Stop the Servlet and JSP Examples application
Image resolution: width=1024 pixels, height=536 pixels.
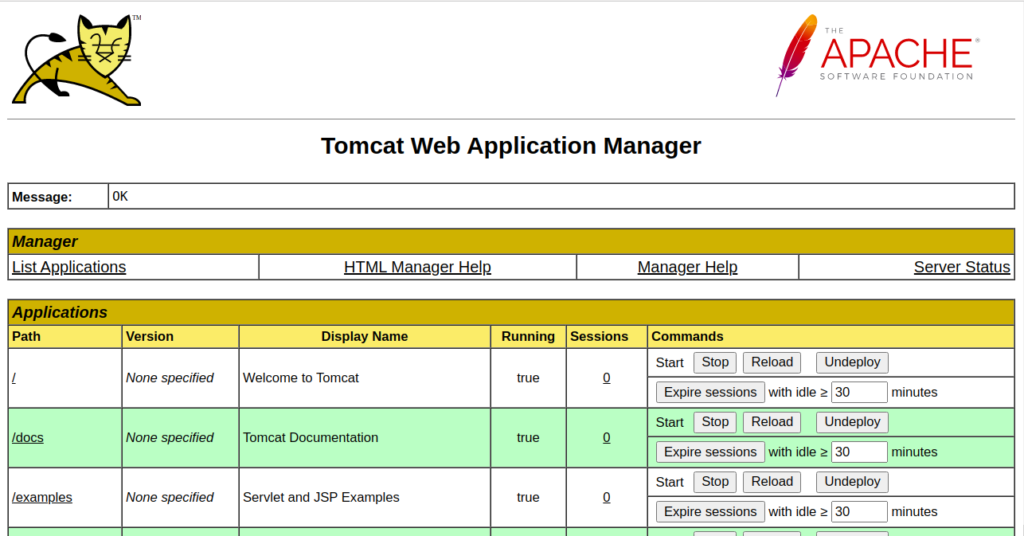pos(715,482)
